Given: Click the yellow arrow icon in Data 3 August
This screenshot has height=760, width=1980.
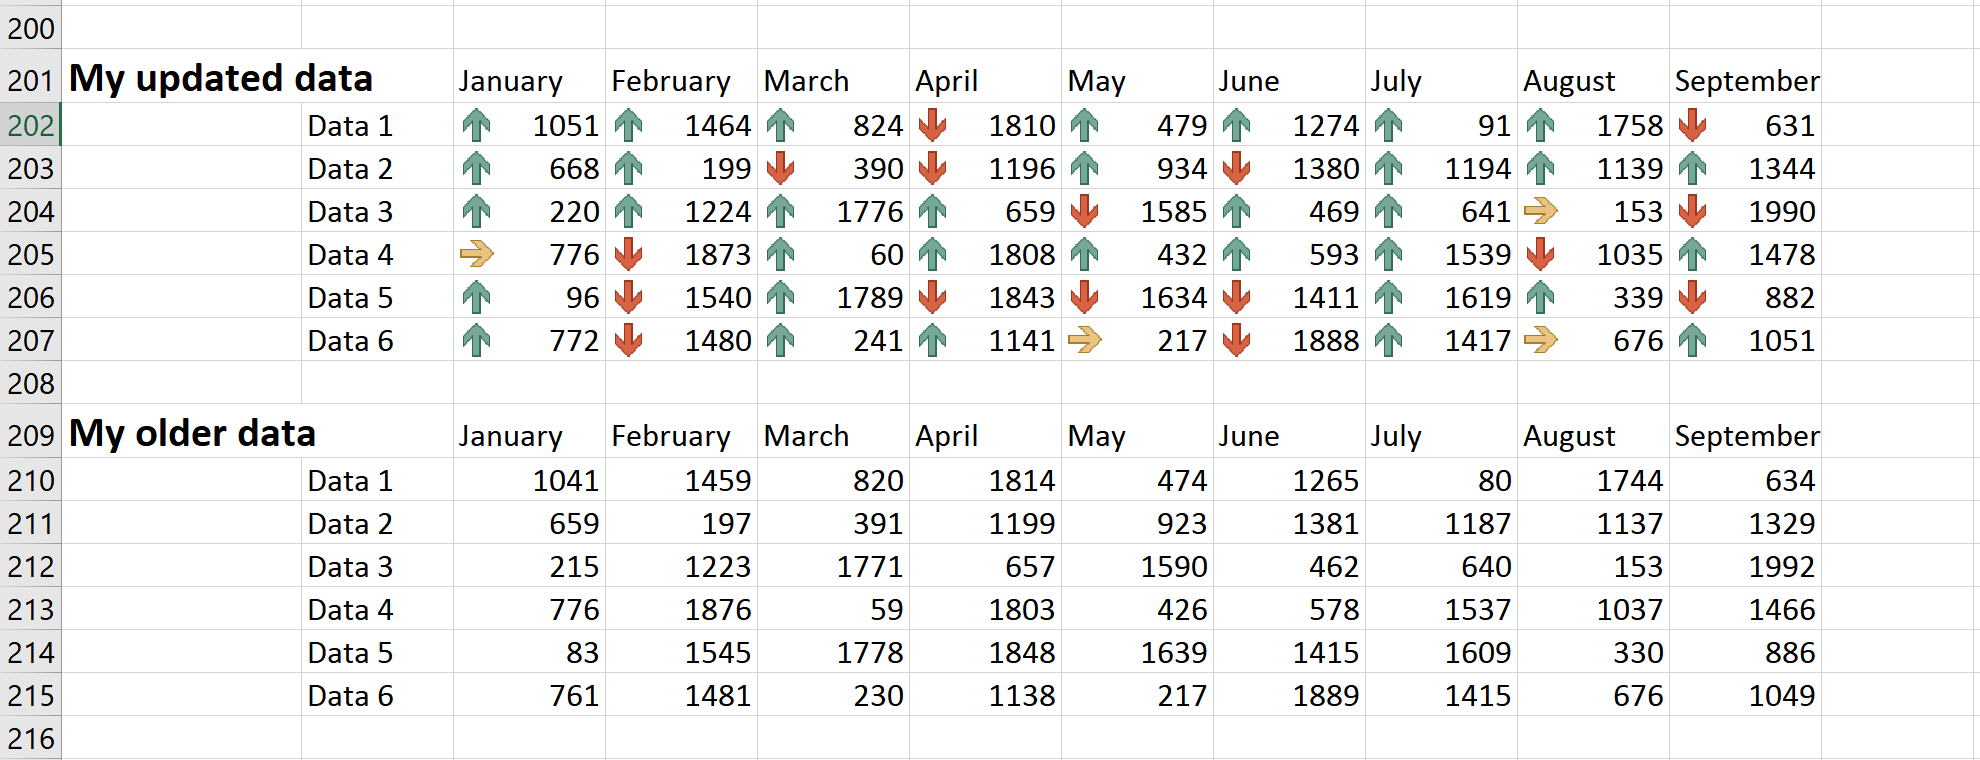Looking at the screenshot, I should pos(1541,211).
